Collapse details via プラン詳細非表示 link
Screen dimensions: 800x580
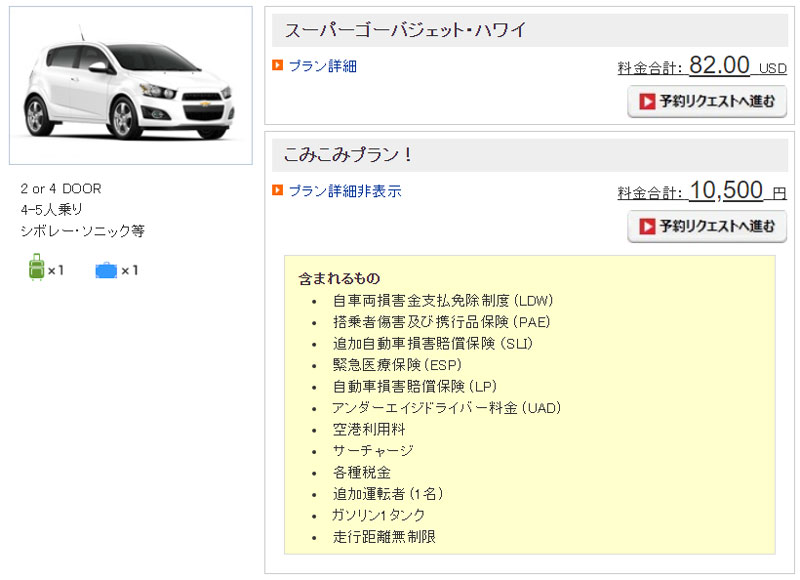tap(345, 191)
